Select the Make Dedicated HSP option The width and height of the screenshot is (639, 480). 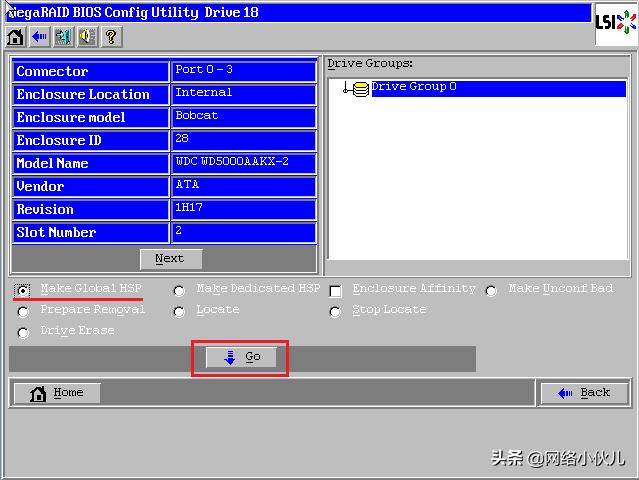click(x=180, y=291)
